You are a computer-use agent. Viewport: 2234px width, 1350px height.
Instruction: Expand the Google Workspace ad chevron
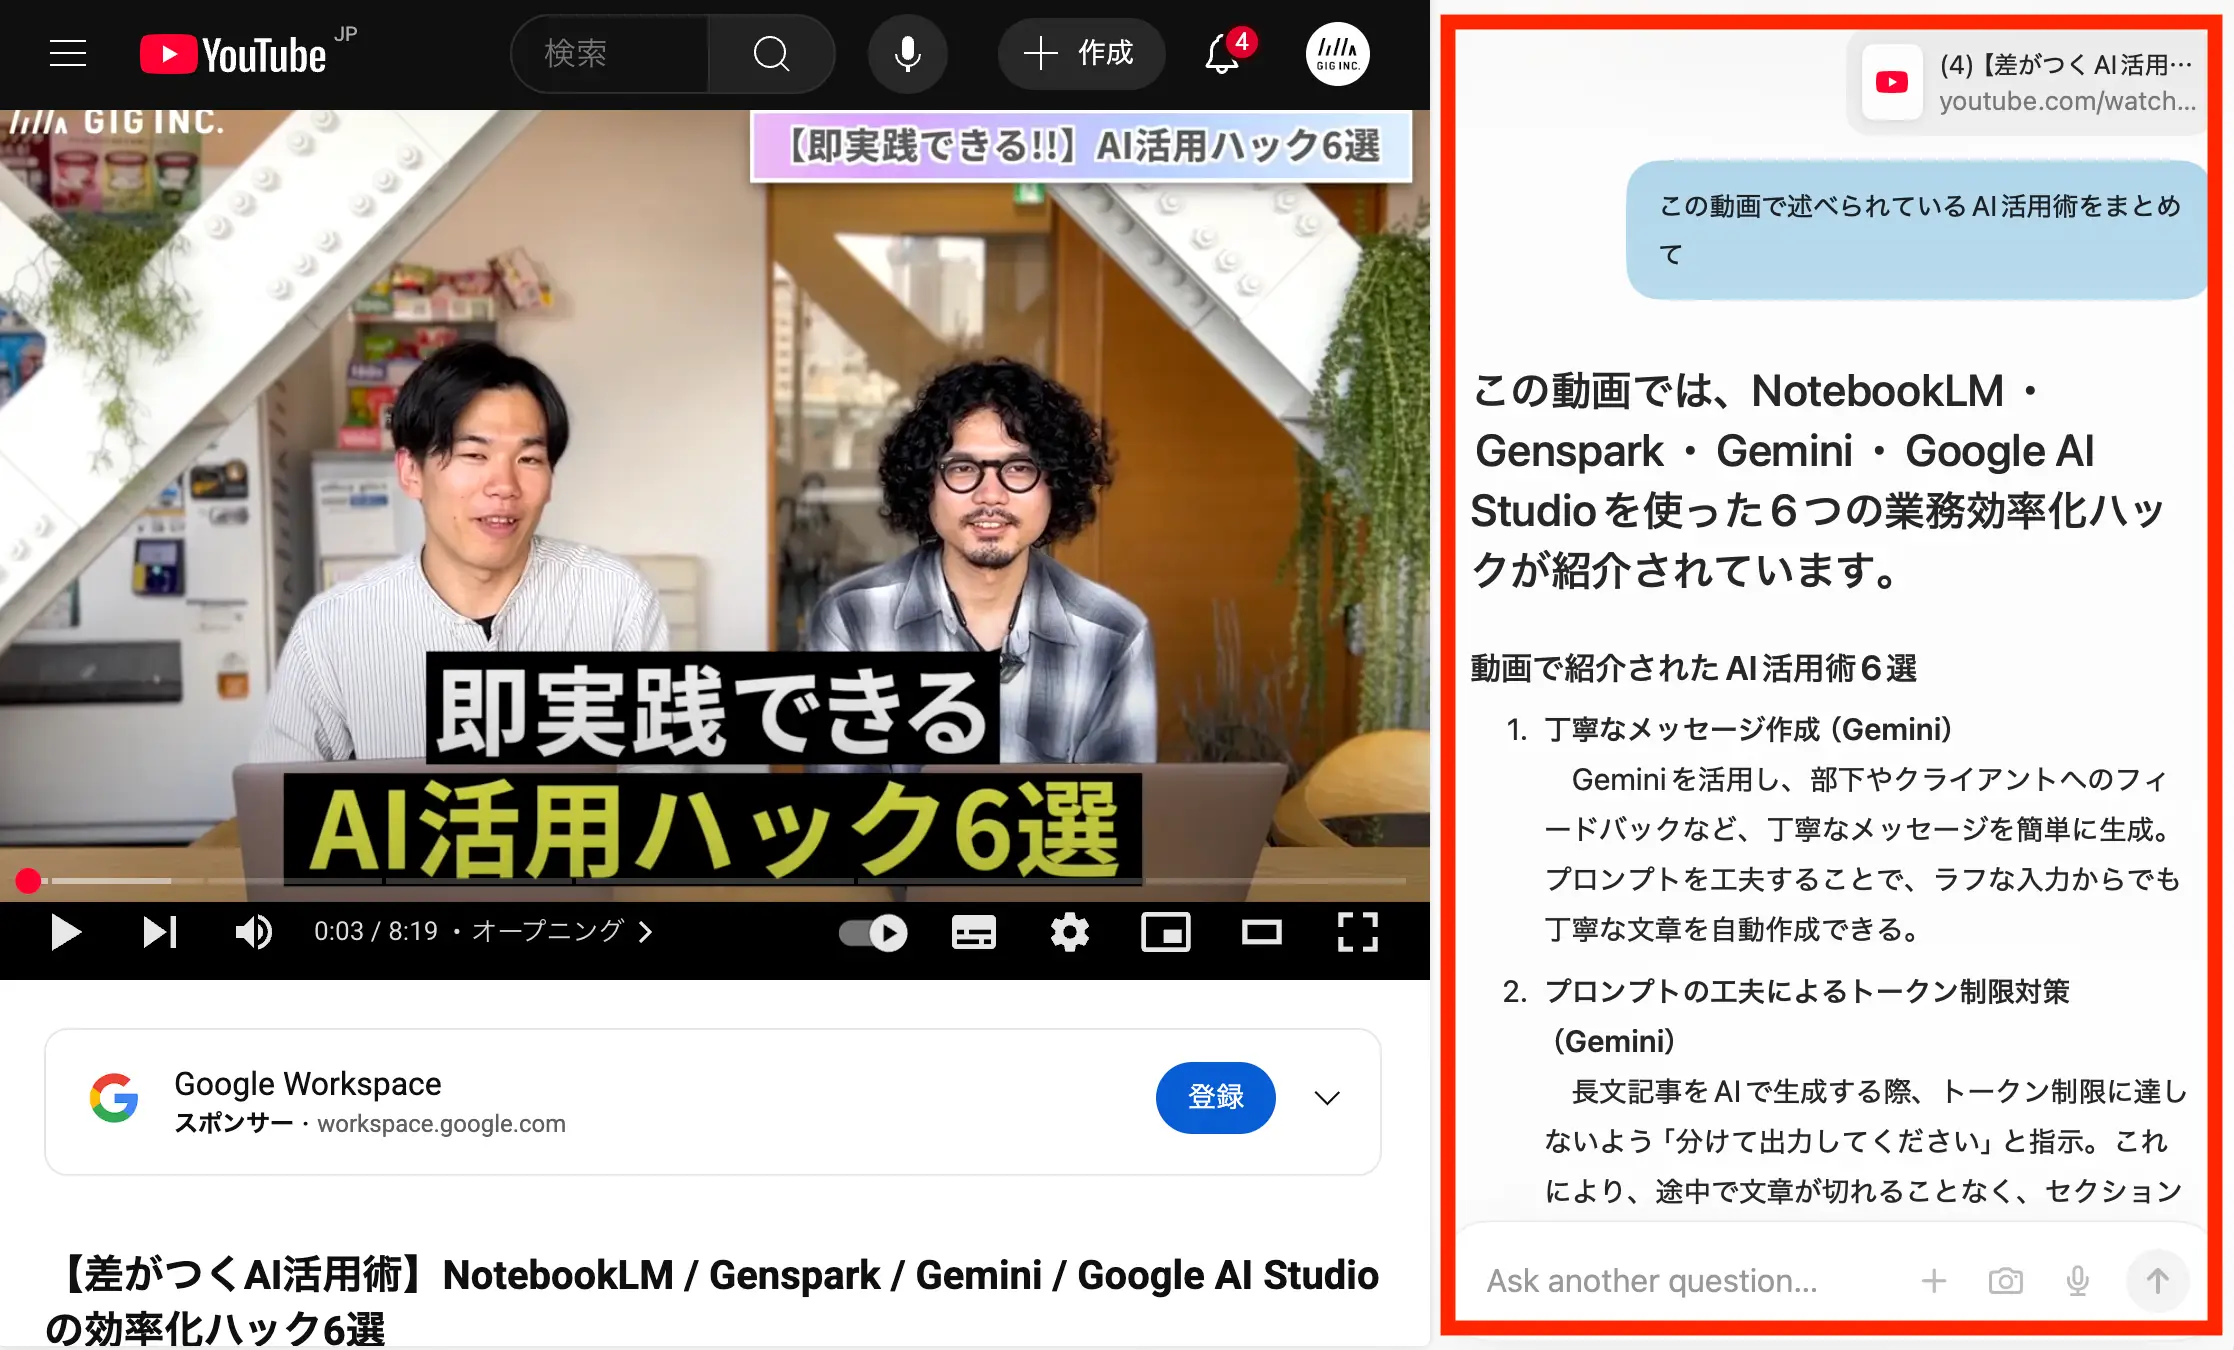click(1326, 1098)
